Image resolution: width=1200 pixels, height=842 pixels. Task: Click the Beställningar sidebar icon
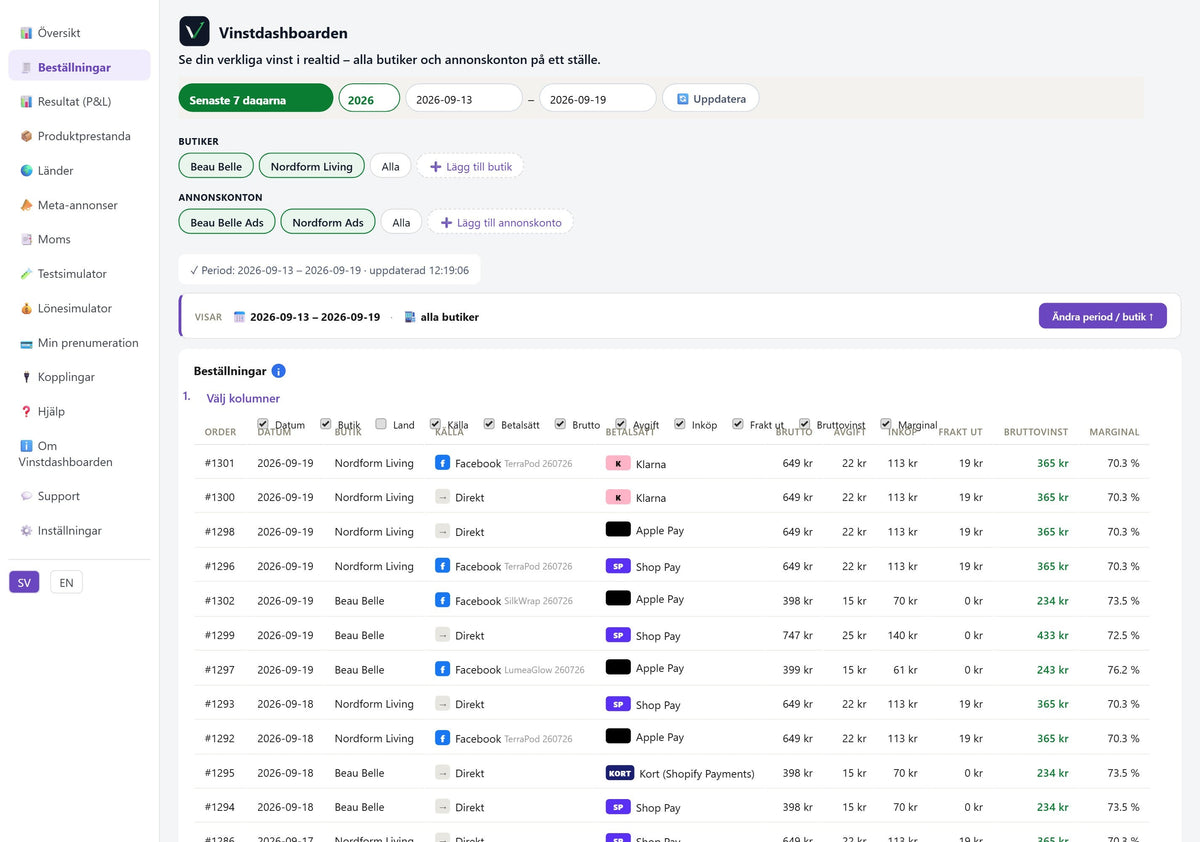pos(27,68)
